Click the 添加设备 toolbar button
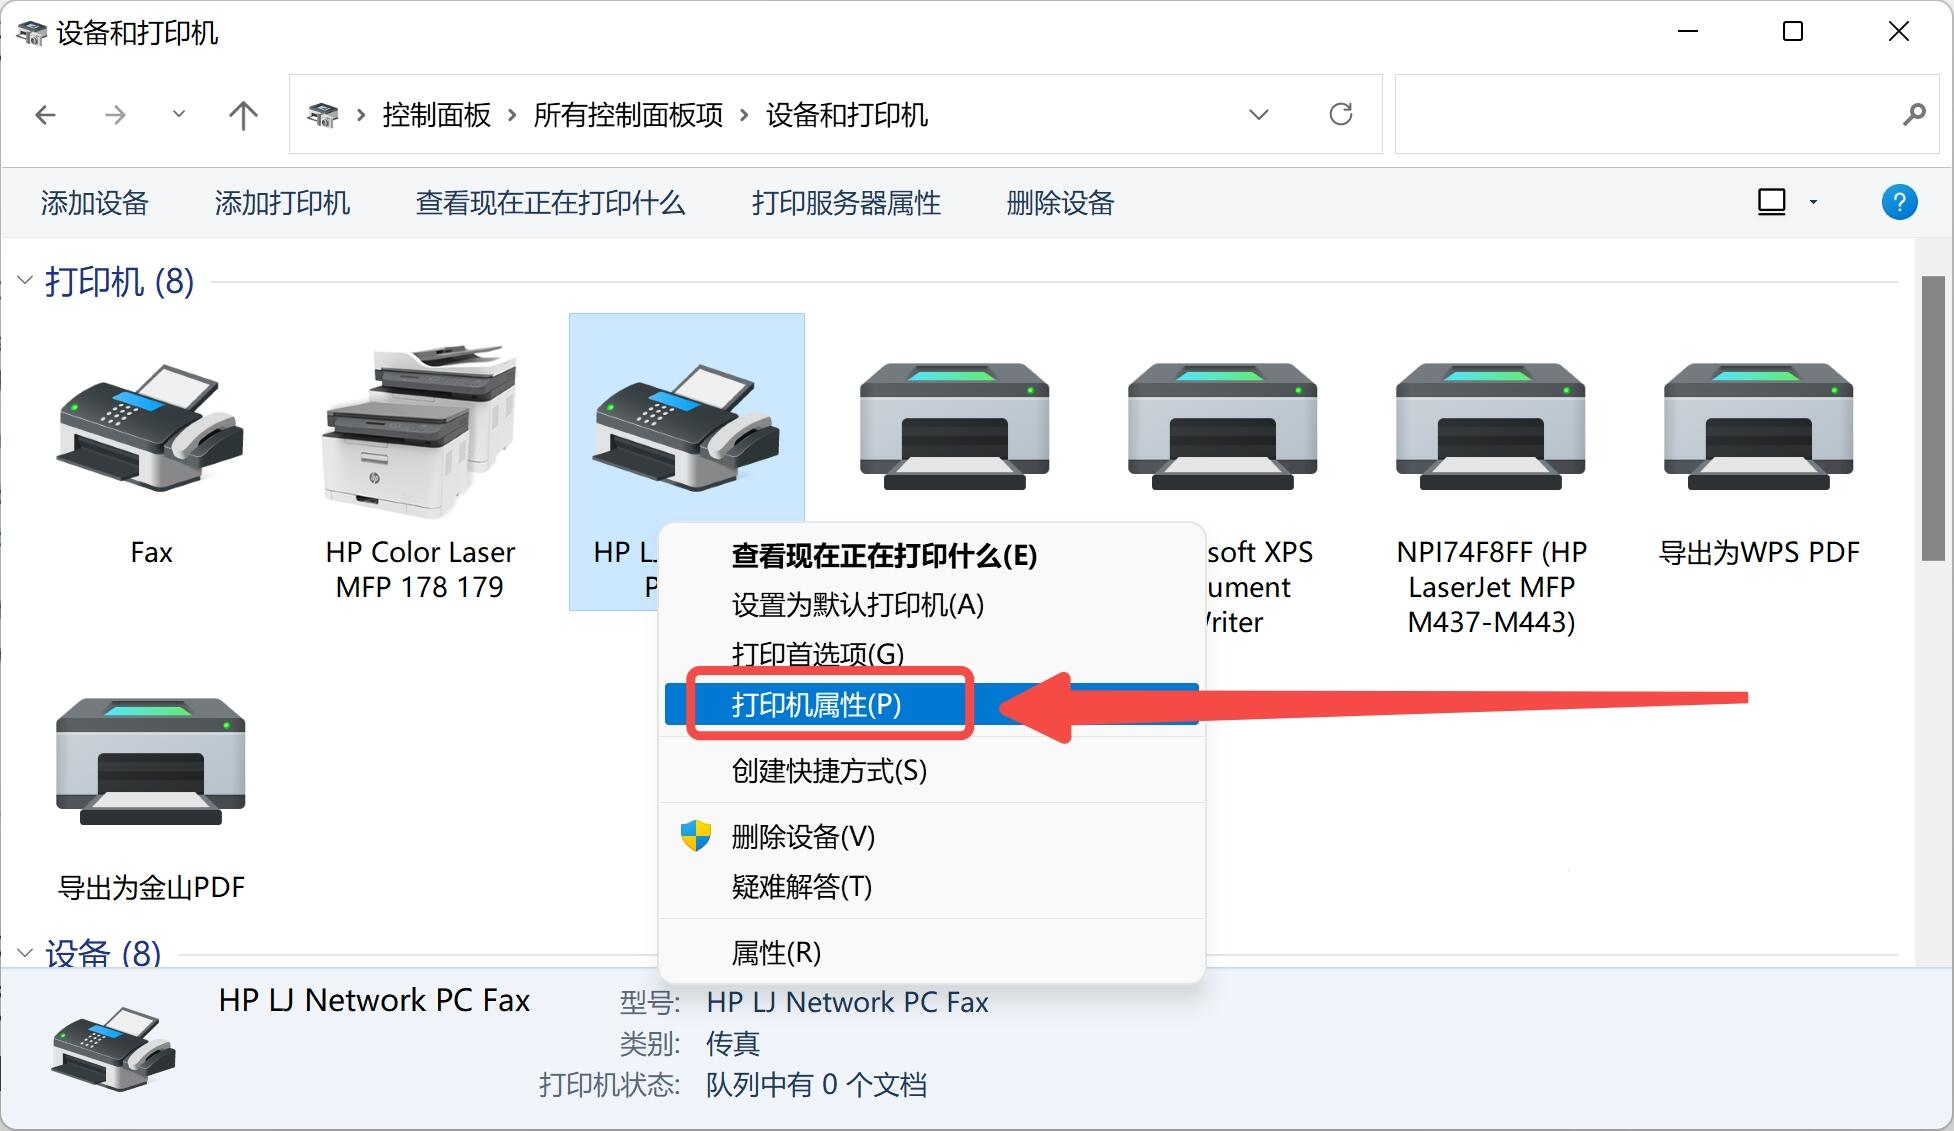Image resolution: width=1954 pixels, height=1131 pixels. point(94,203)
